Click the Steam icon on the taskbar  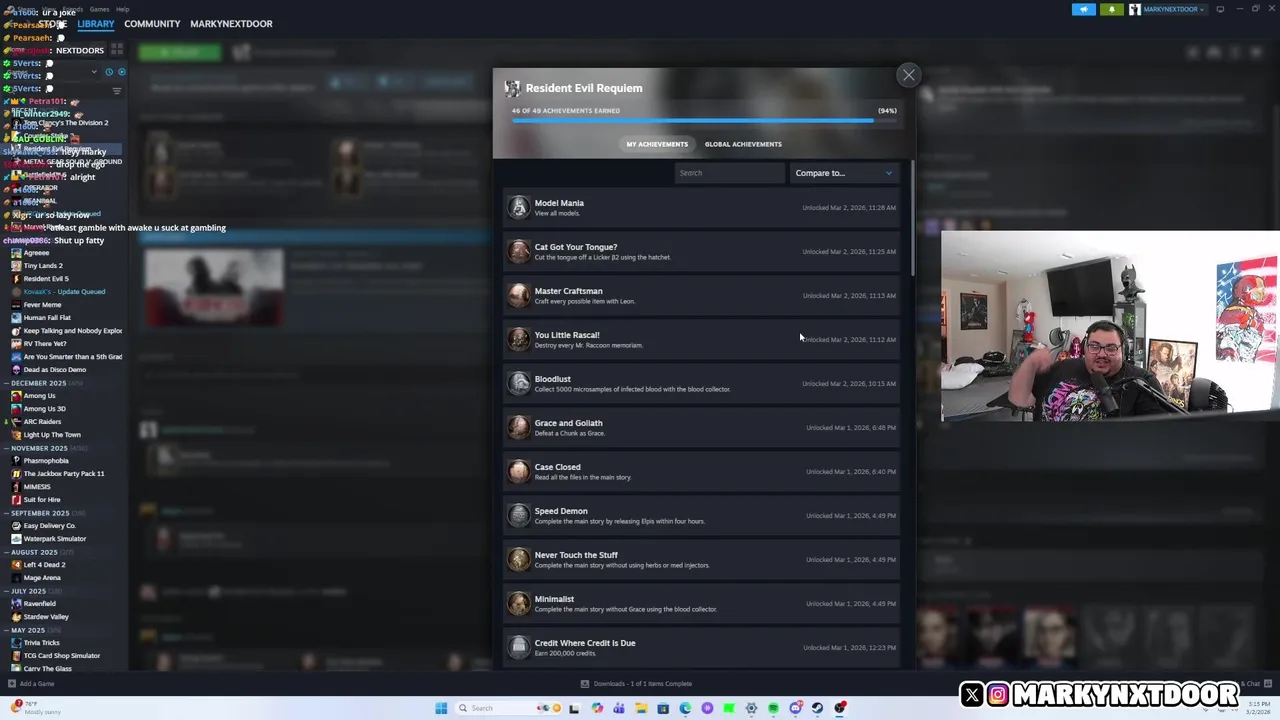coord(817,708)
